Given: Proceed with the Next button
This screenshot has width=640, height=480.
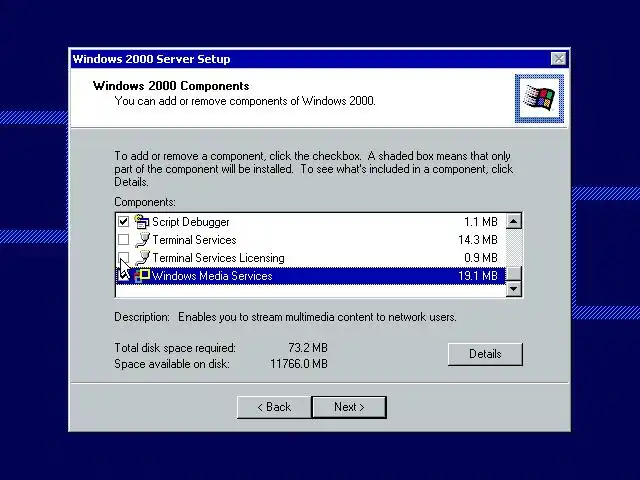Looking at the screenshot, I should click(349, 407).
